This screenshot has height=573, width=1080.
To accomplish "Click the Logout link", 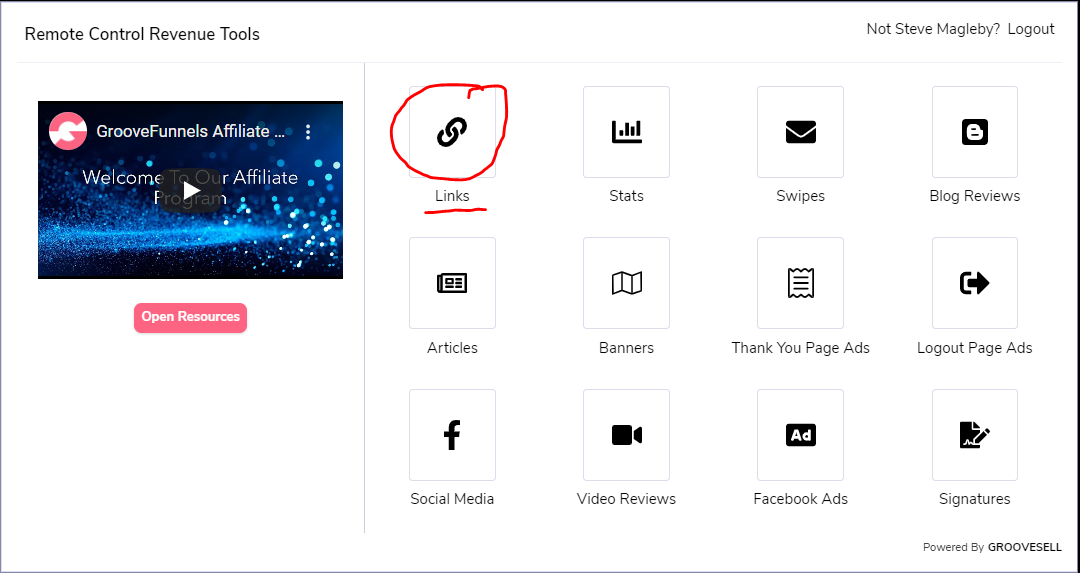I will coord(1030,29).
